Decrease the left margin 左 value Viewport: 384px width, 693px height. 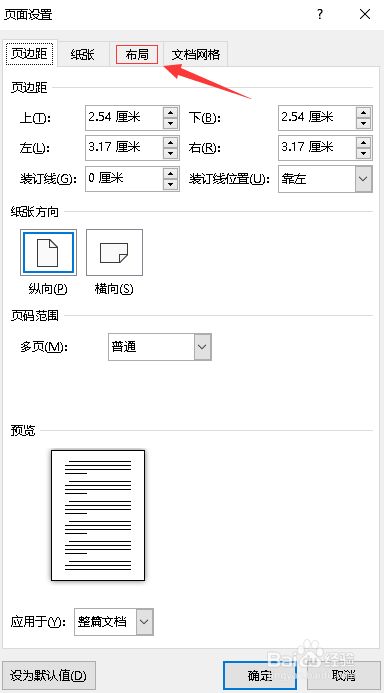(171, 154)
